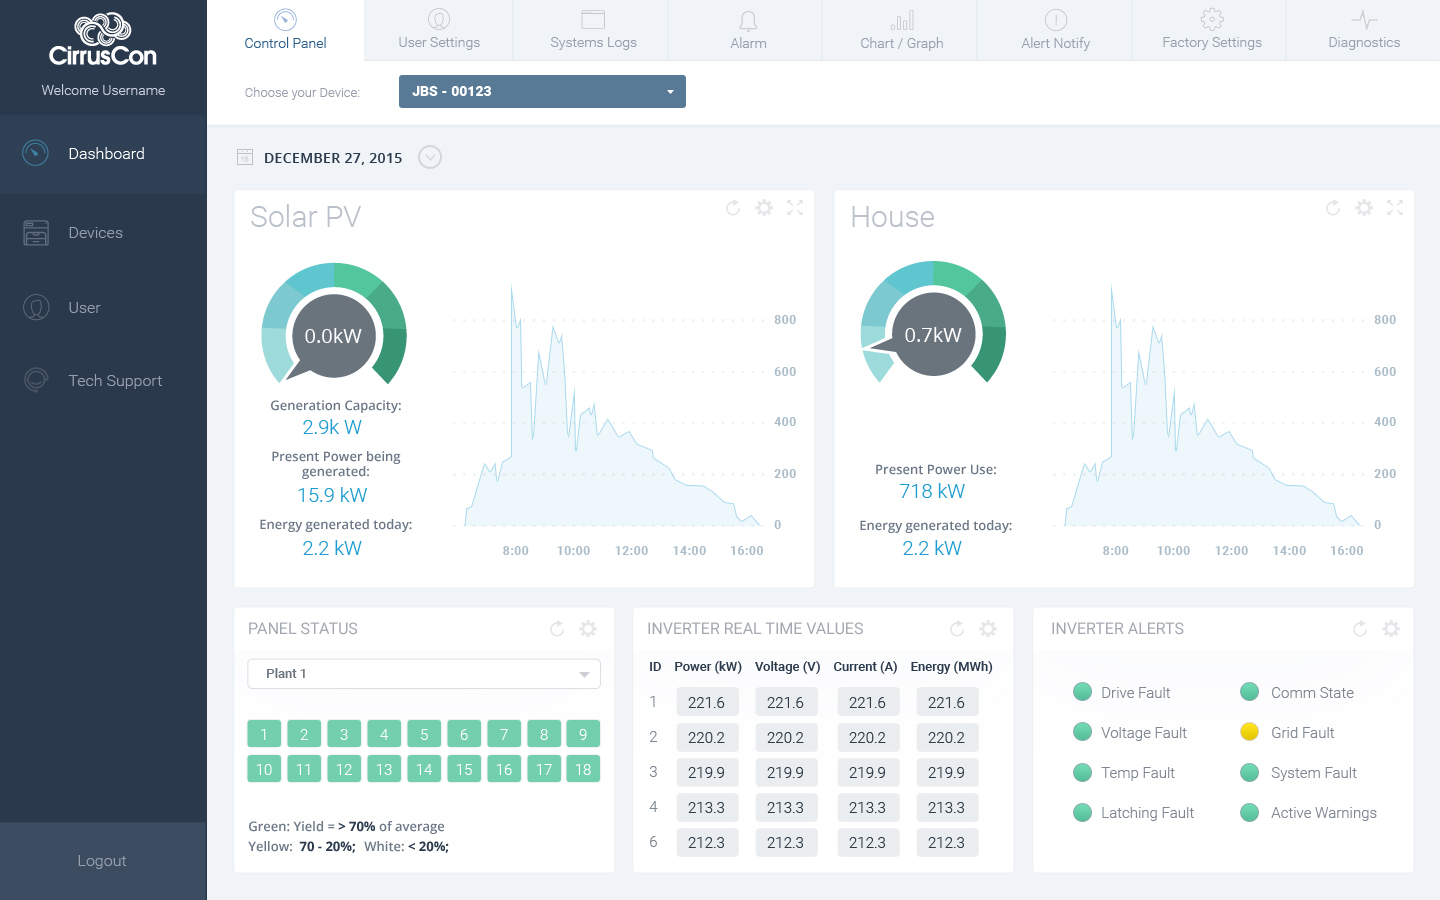
Task: Click the Logout button
Action: pyautogui.click(x=103, y=860)
